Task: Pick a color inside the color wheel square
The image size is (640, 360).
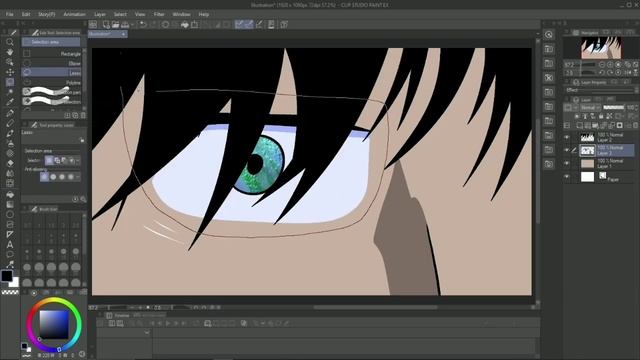Action: [54, 324]
